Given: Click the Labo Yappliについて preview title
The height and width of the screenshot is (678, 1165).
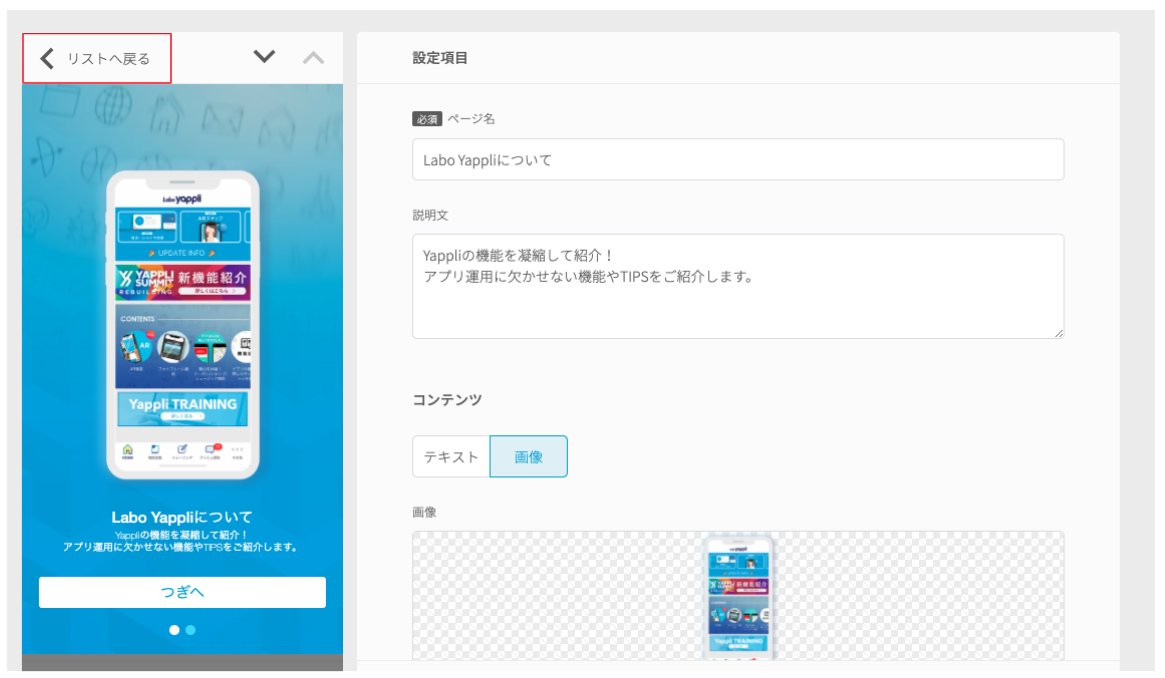Looking at the screenshot, I should [182, 517].
